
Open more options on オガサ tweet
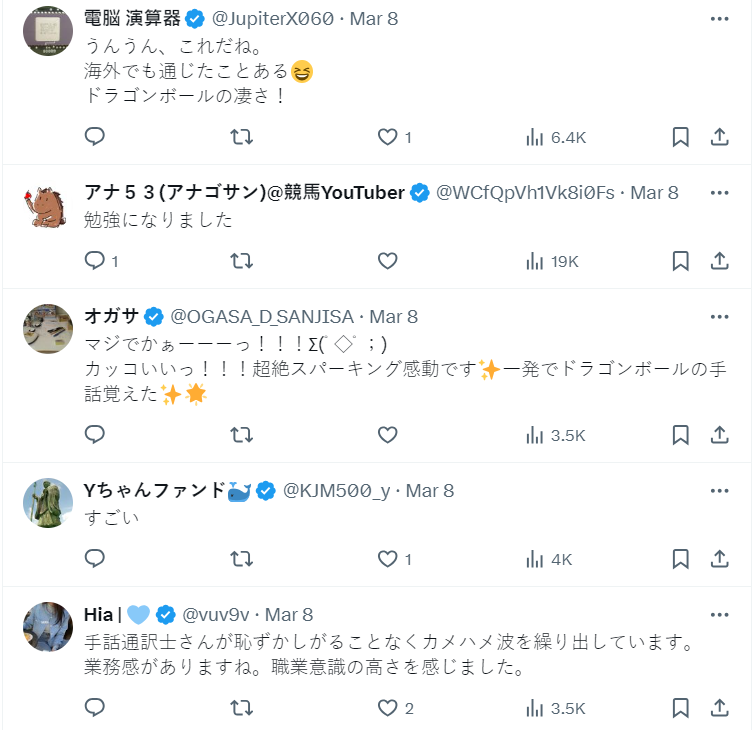click(719, 317)
